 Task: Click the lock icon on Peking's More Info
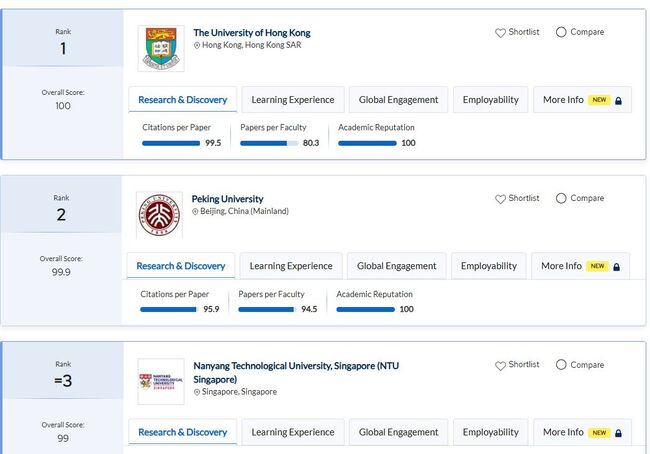click(x=617, y=266)
